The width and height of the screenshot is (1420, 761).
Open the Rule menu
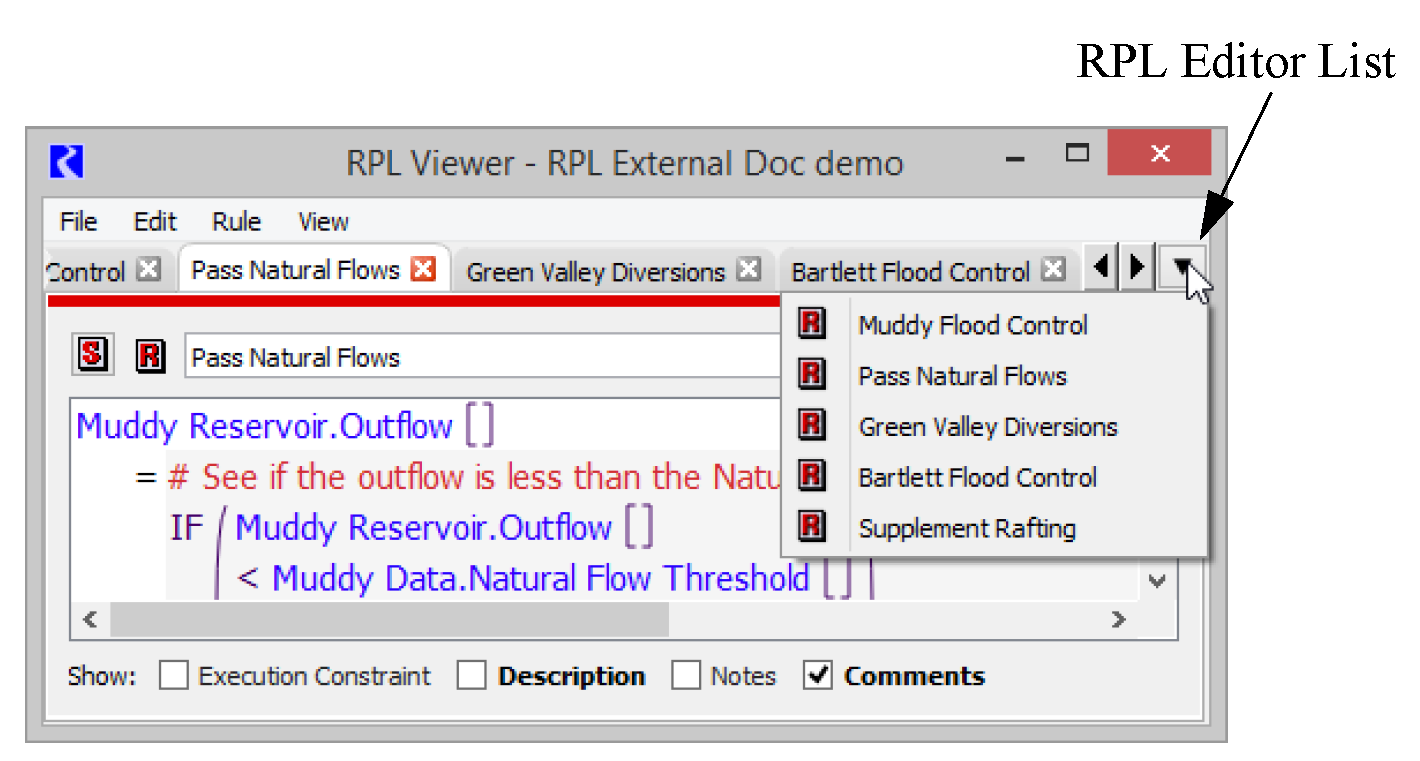[236, 222]
